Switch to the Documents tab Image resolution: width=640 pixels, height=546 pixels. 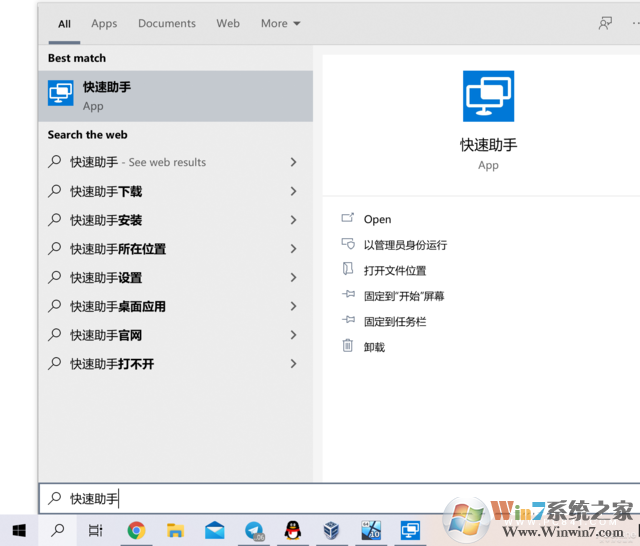coord(167,23)
